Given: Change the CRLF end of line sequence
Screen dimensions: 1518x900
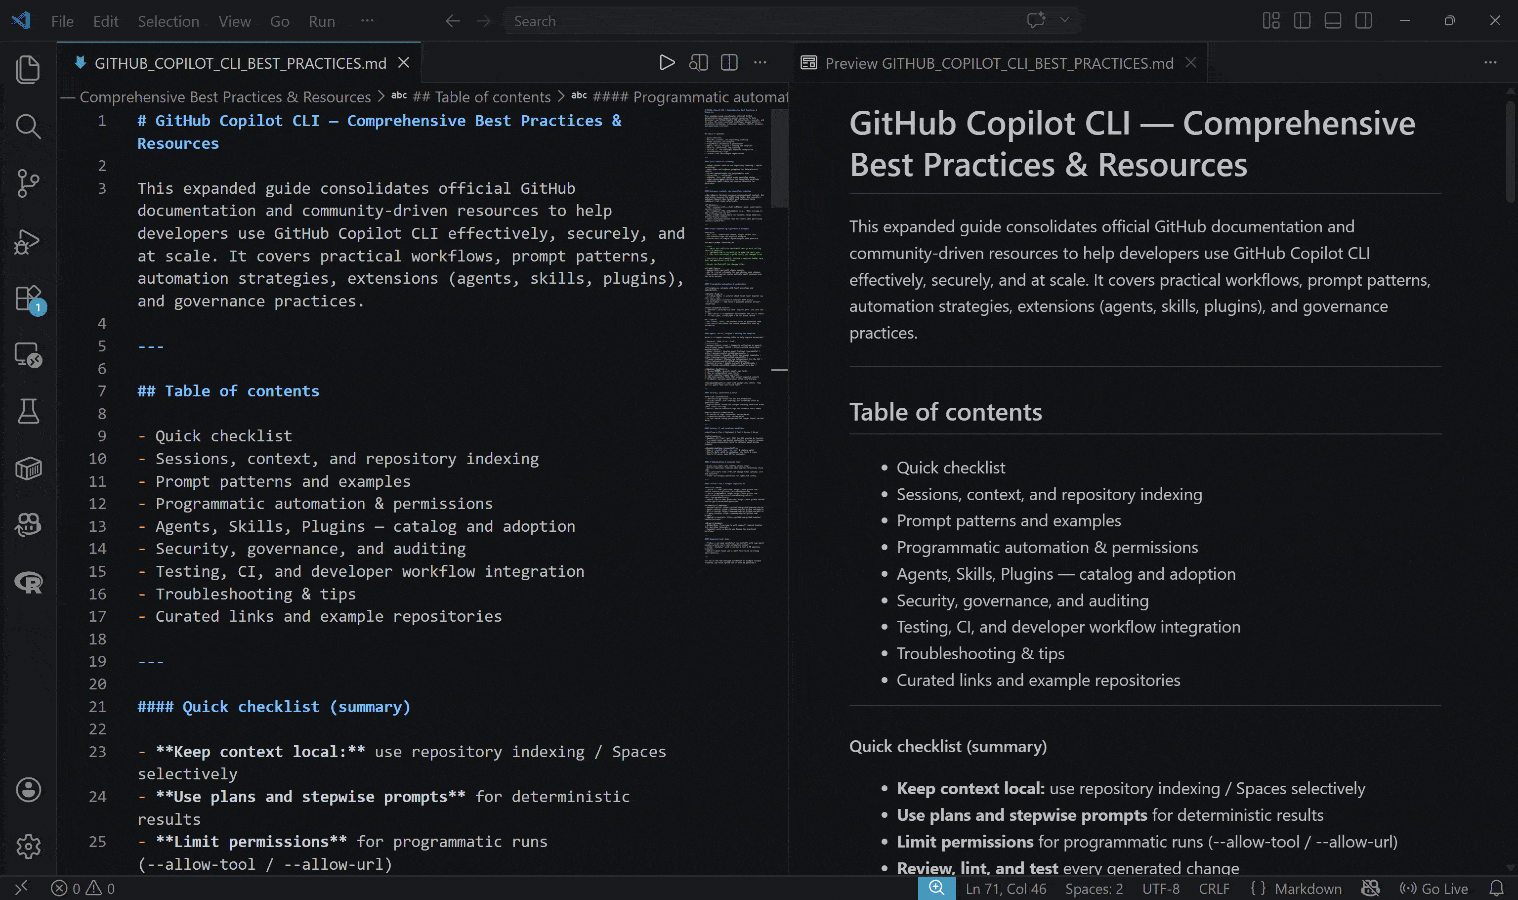Looking at the screenshot, I should coord(1214,888).
